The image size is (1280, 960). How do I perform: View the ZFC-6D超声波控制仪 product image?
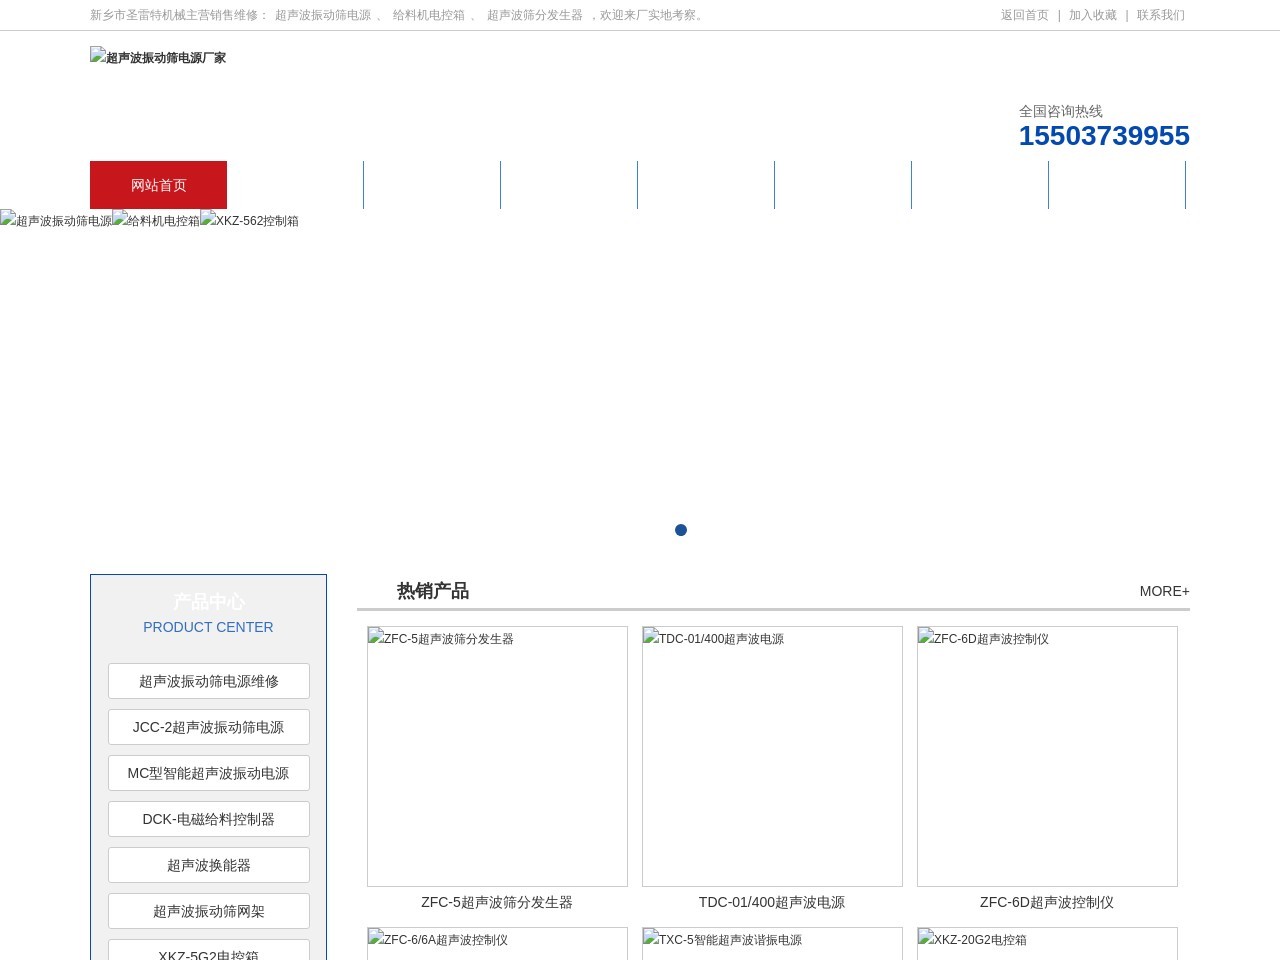[x=1047, y=756]
